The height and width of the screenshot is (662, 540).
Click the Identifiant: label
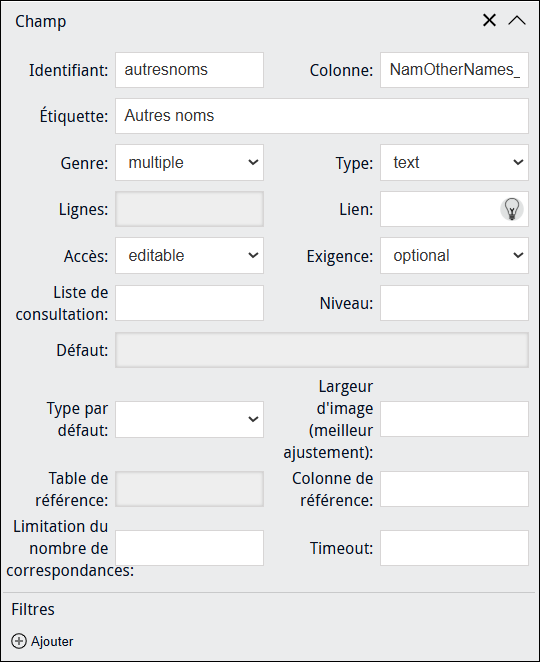[68, 70]
